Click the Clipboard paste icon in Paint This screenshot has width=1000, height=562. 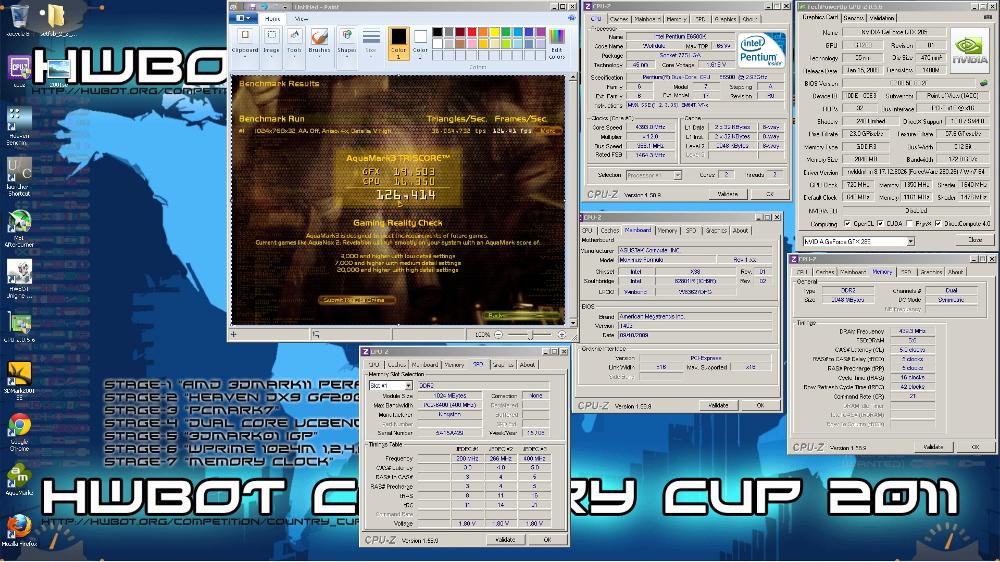pyautogui.click(x=245, y=36)
